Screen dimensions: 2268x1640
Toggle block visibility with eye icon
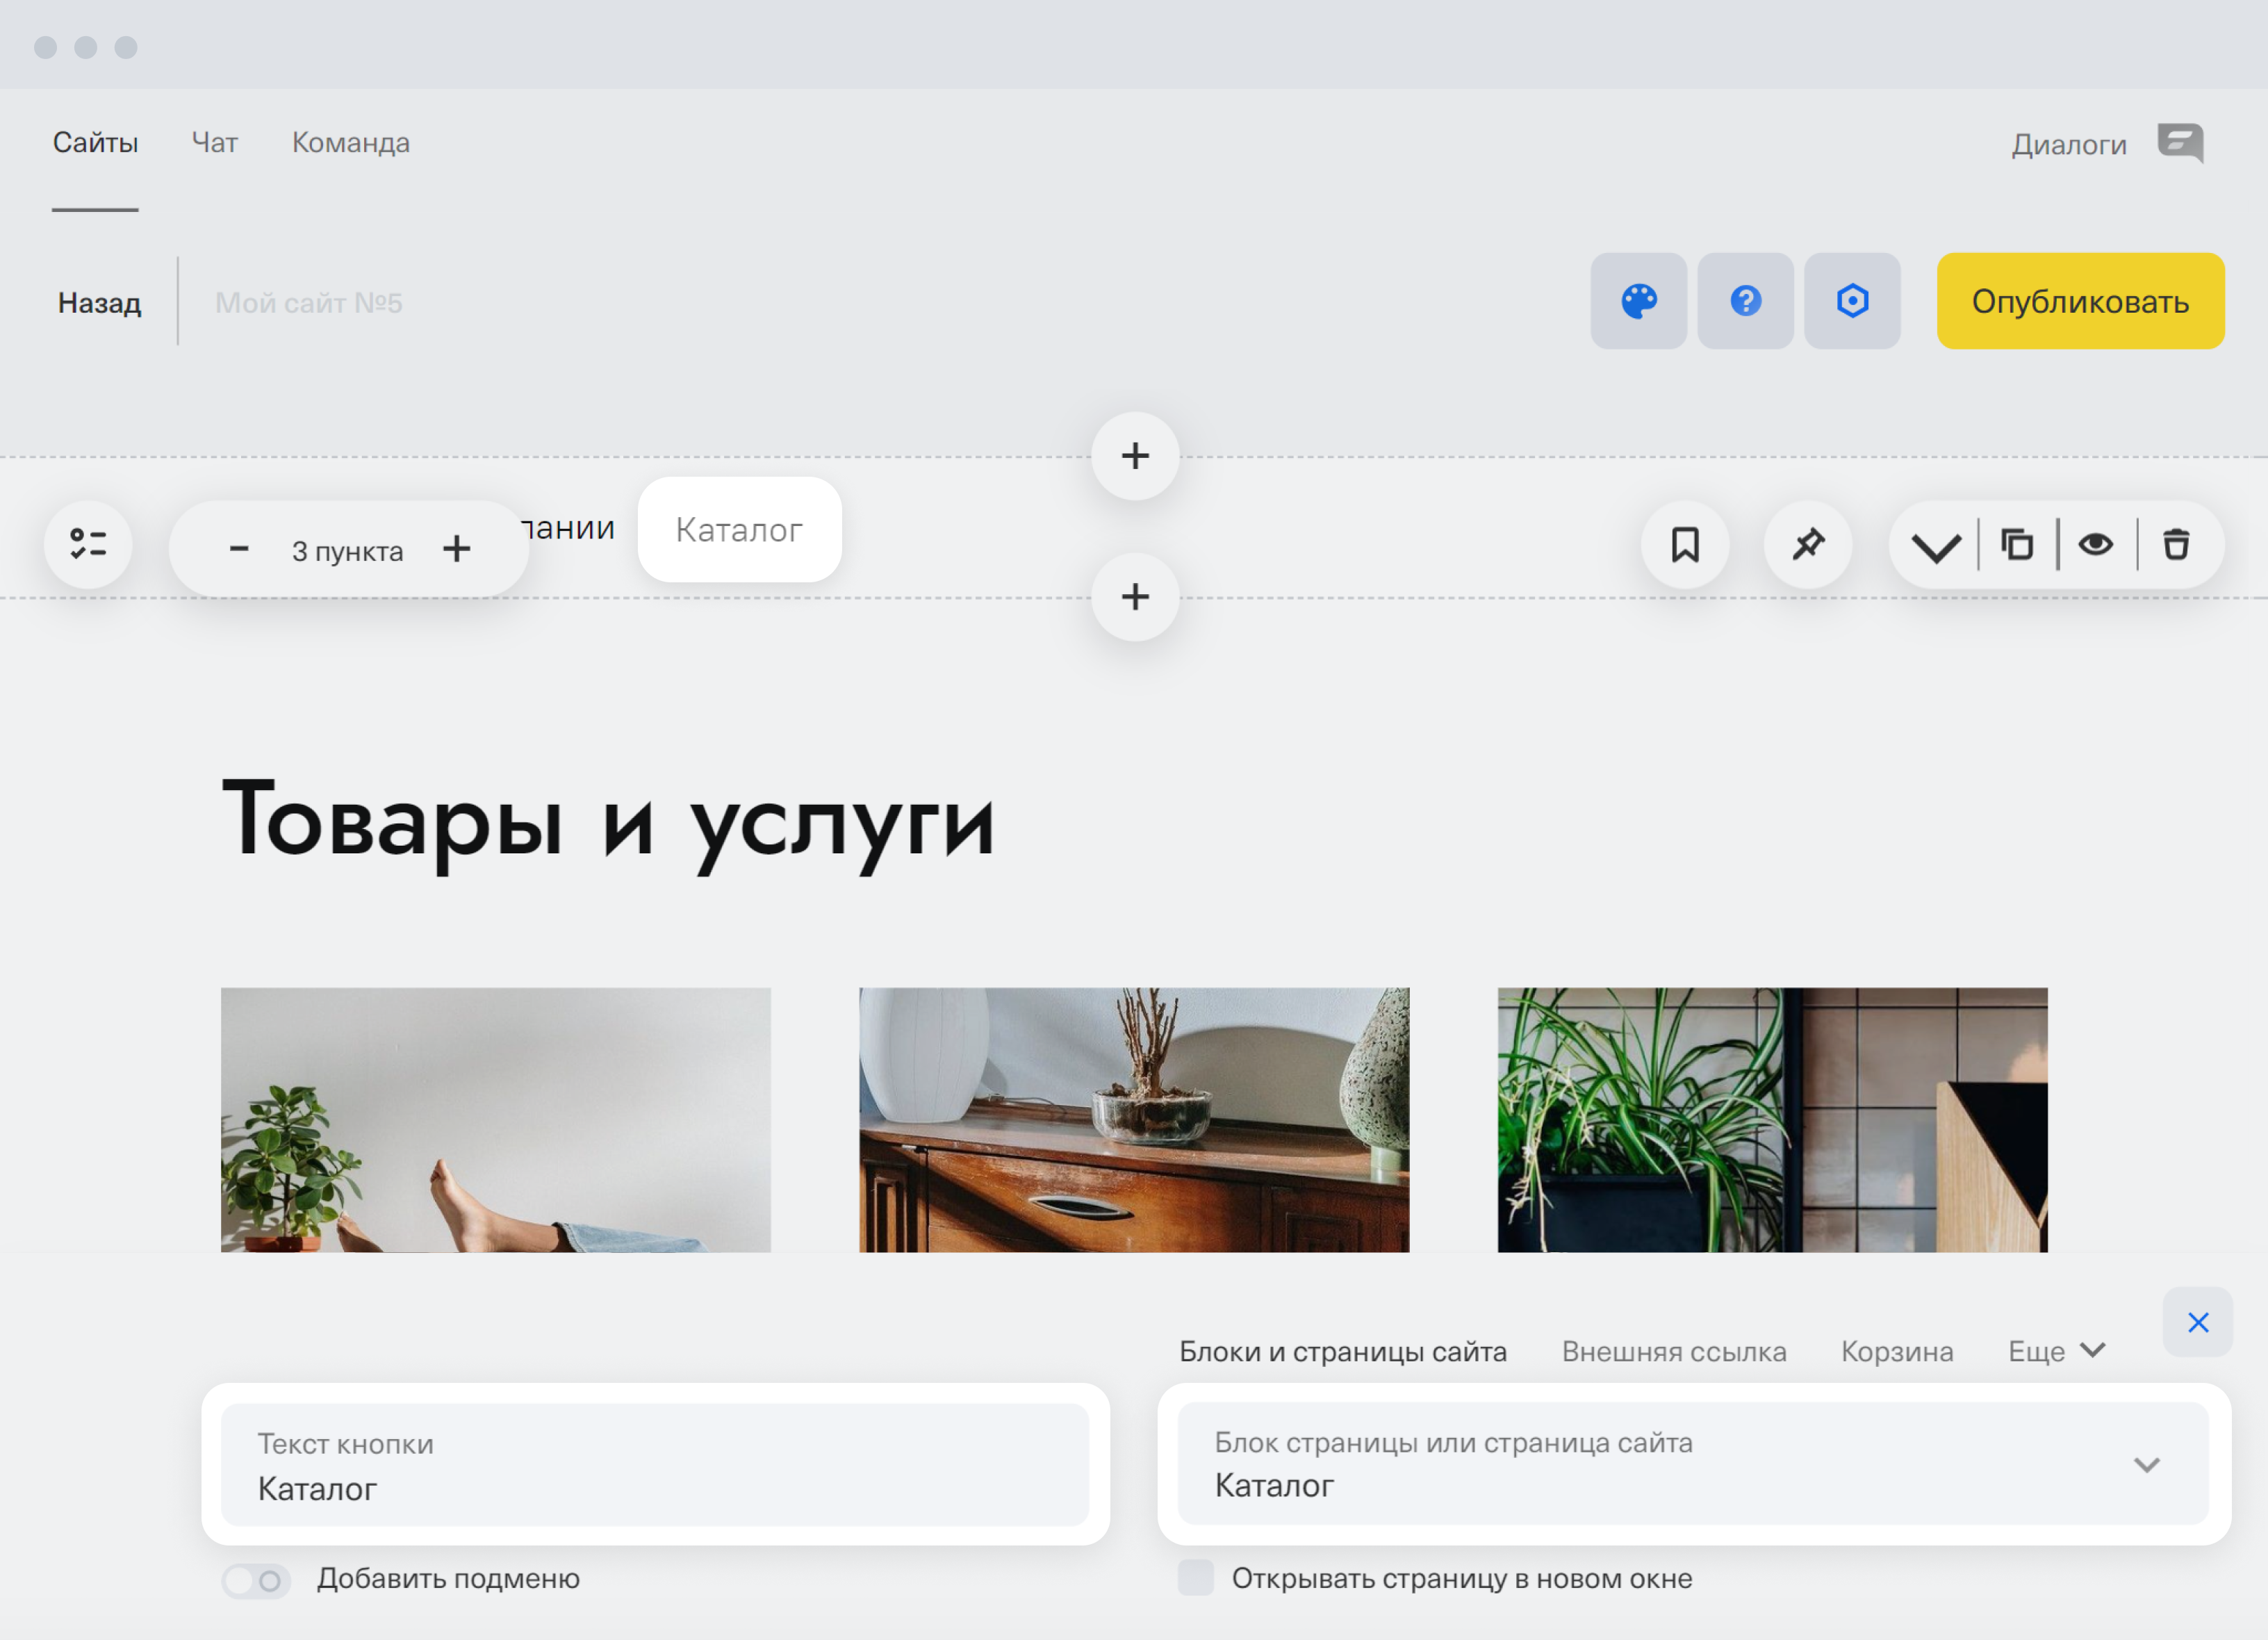2095,545
